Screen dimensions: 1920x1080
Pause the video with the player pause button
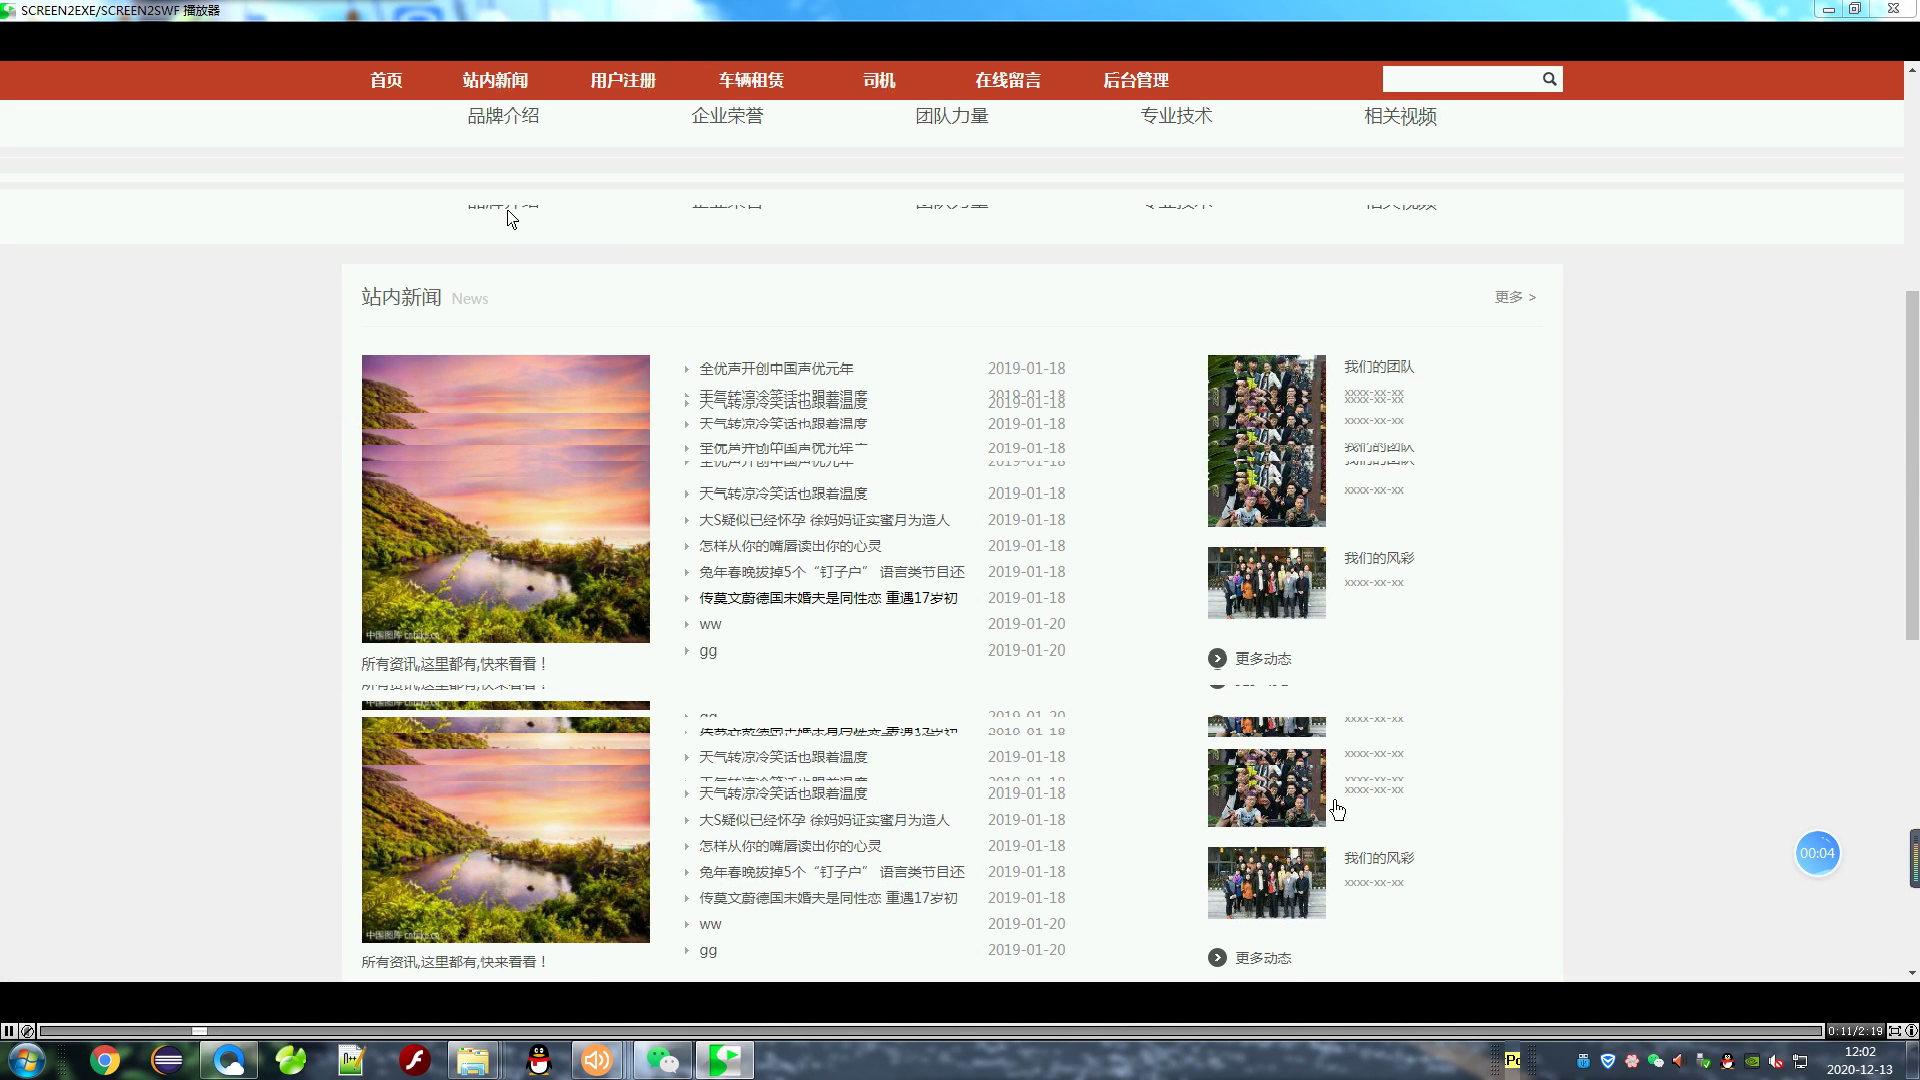click(9, 1031)
